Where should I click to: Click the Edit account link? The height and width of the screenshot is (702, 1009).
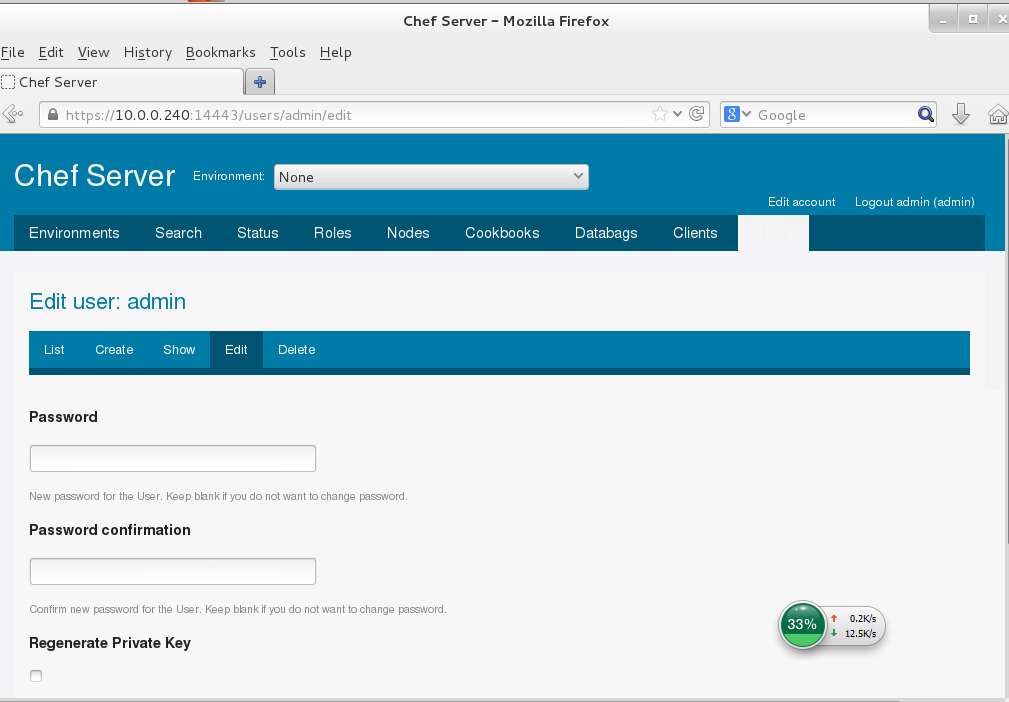[x=801, y=202]
